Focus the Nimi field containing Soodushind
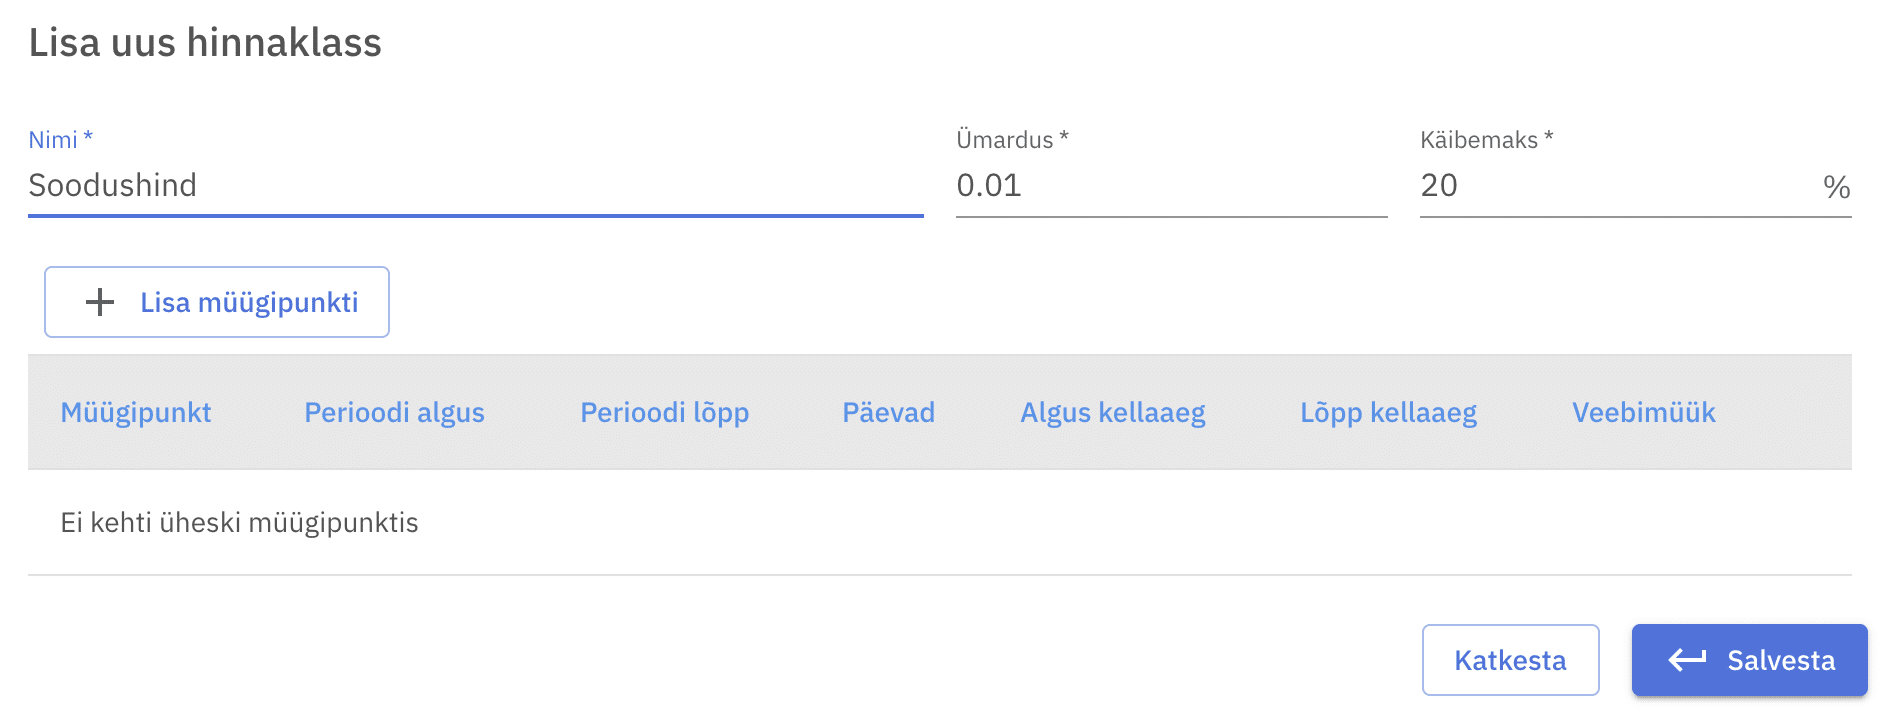 pos(475,186)
